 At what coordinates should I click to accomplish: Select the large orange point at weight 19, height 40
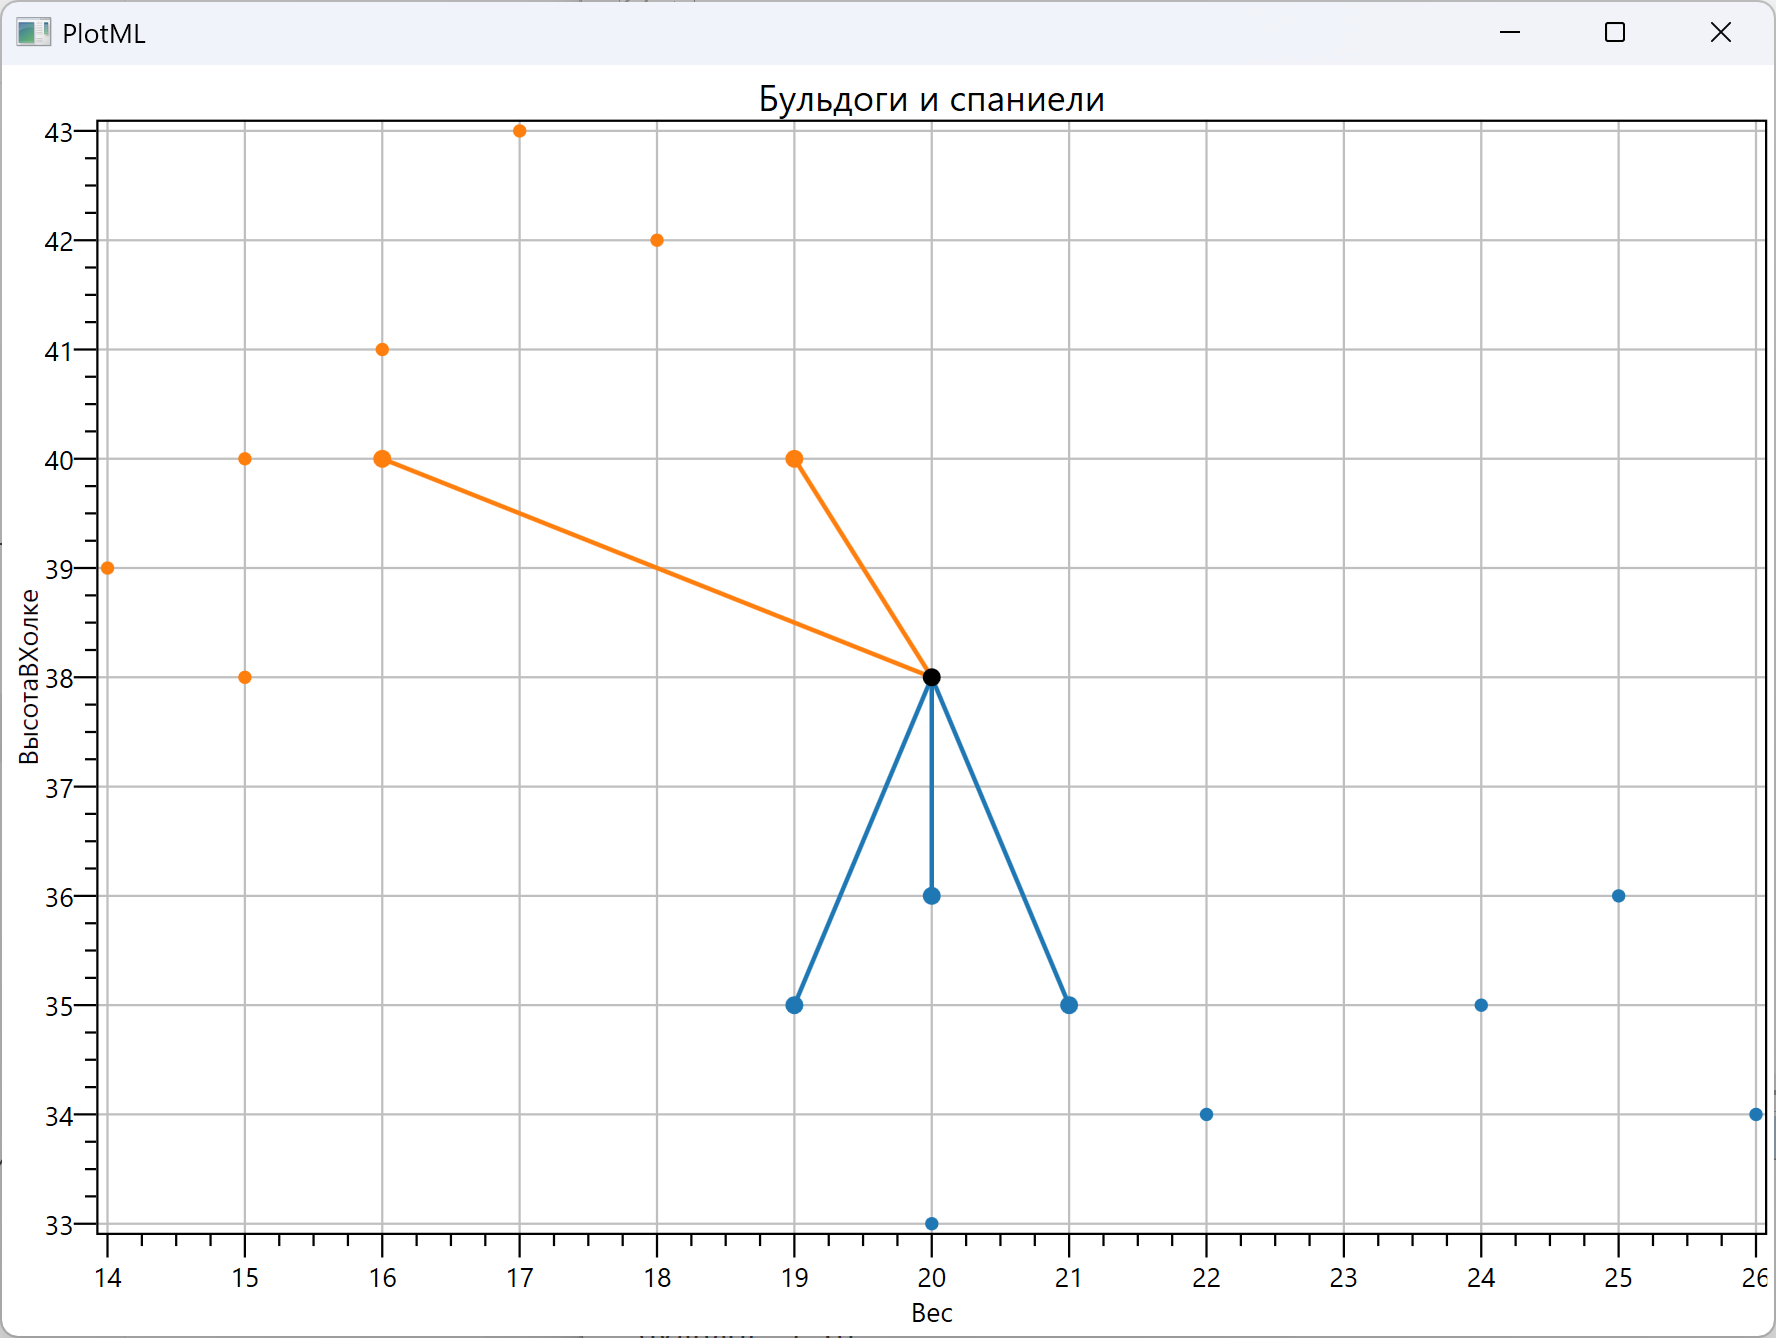[x=794, y=459]
